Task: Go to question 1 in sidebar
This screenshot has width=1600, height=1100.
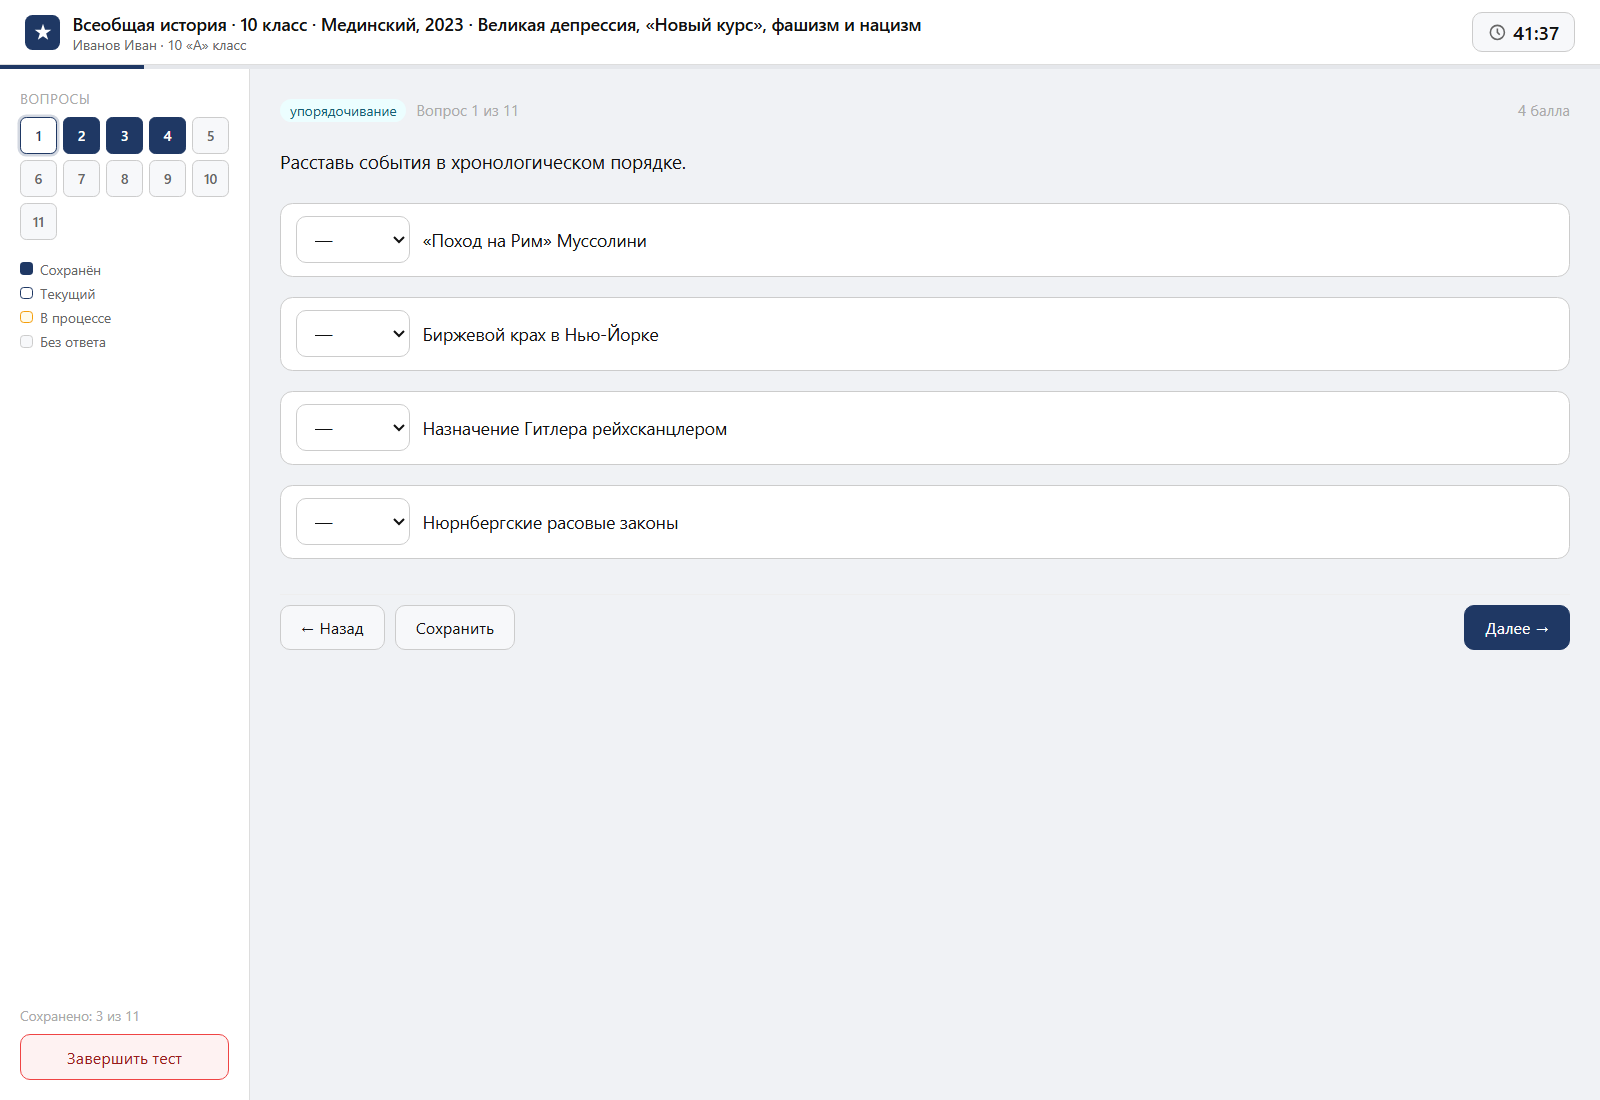Action: [38, 136]
